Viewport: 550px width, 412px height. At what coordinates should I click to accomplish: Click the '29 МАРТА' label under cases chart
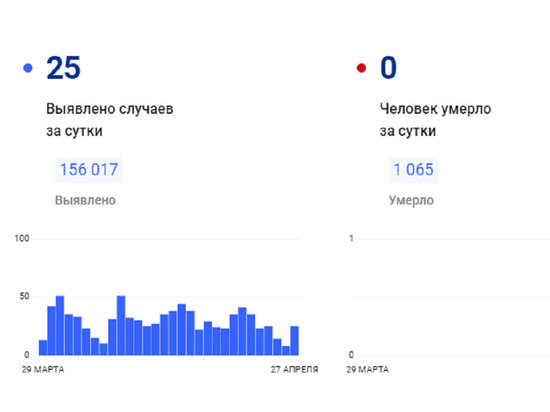[43, 369]
